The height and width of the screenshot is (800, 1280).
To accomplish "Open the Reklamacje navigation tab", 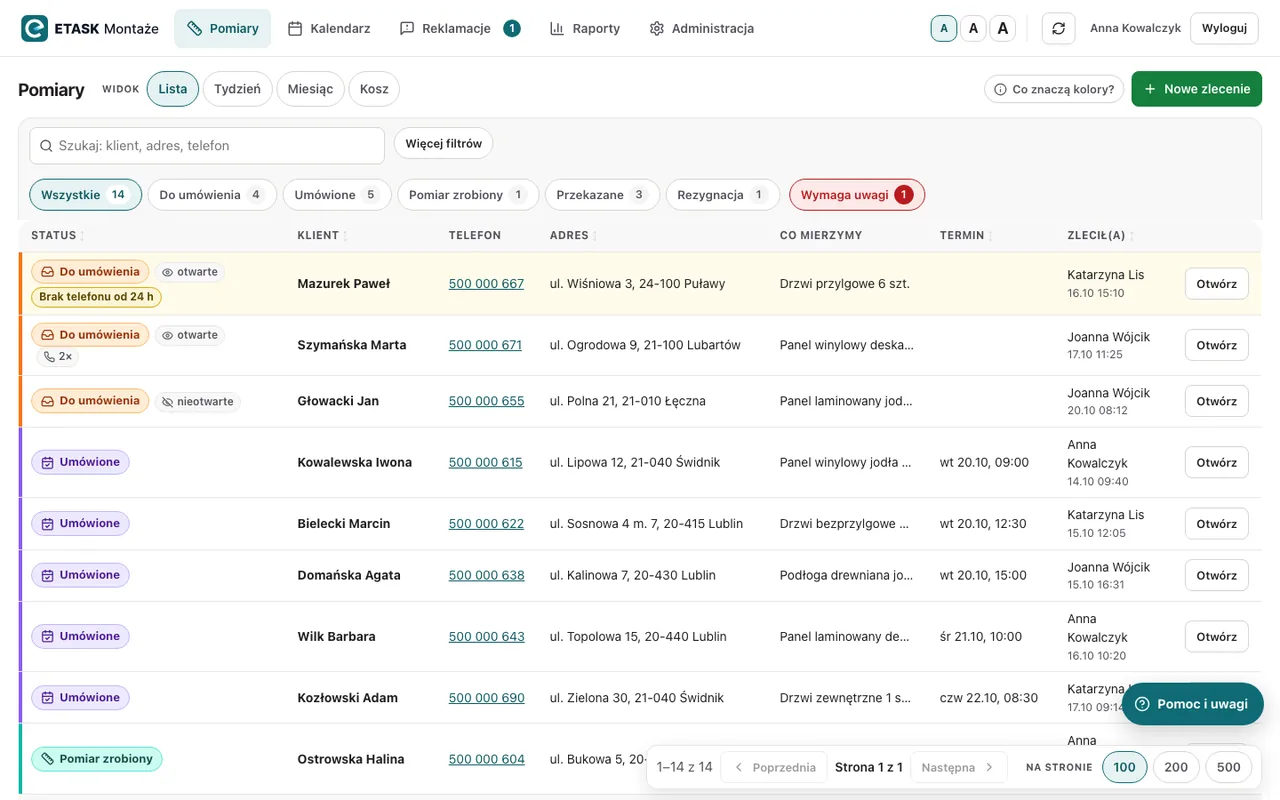I will (459, 28).
